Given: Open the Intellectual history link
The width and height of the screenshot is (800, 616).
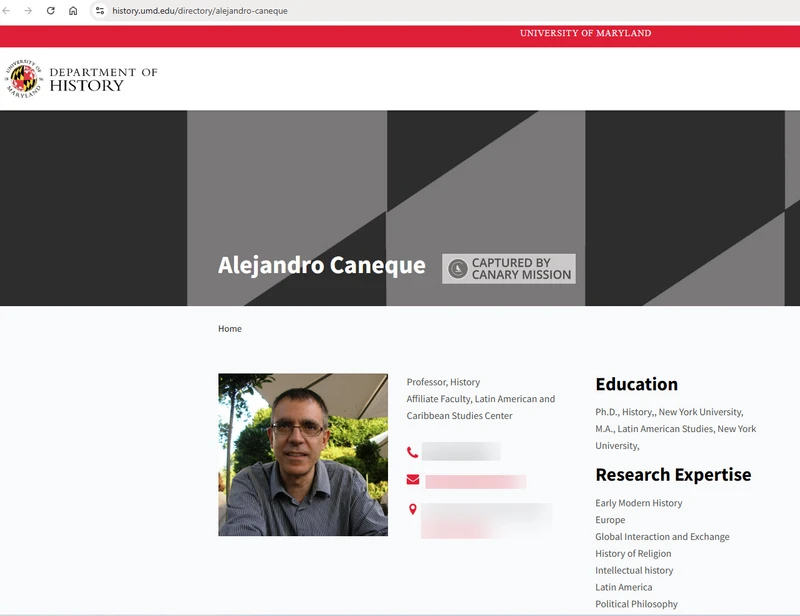Looking at the screenshot, I should pyautogui.click(x=634, y=571).
